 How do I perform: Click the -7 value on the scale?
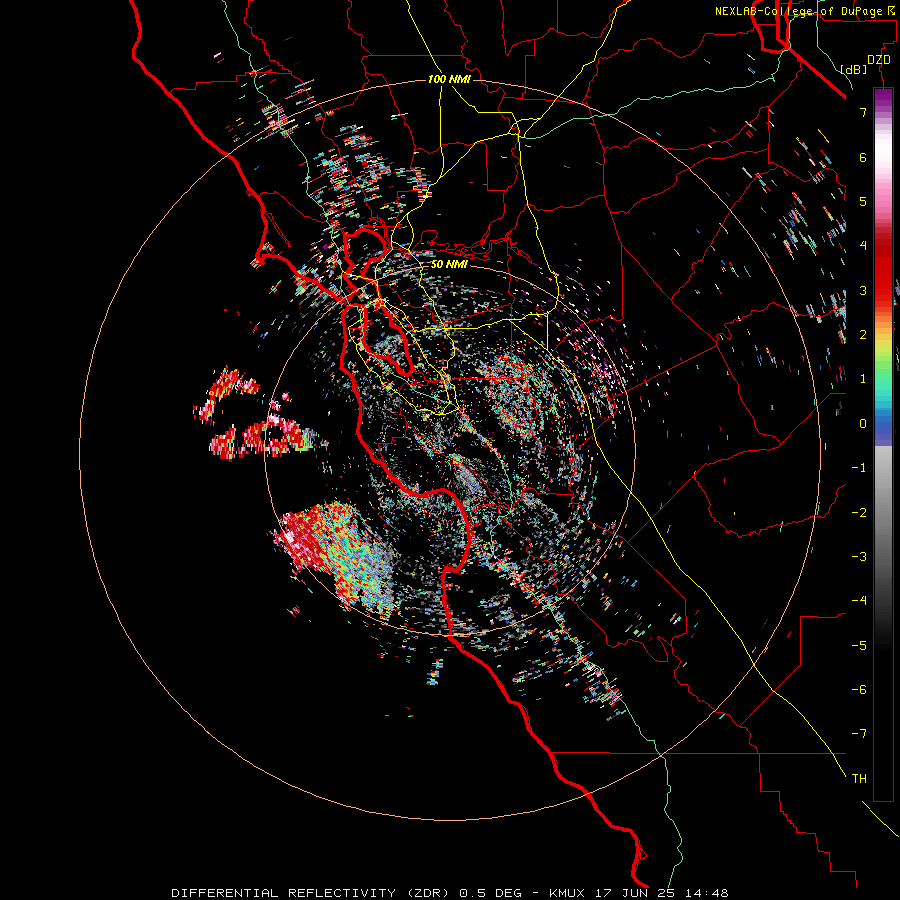859,734
